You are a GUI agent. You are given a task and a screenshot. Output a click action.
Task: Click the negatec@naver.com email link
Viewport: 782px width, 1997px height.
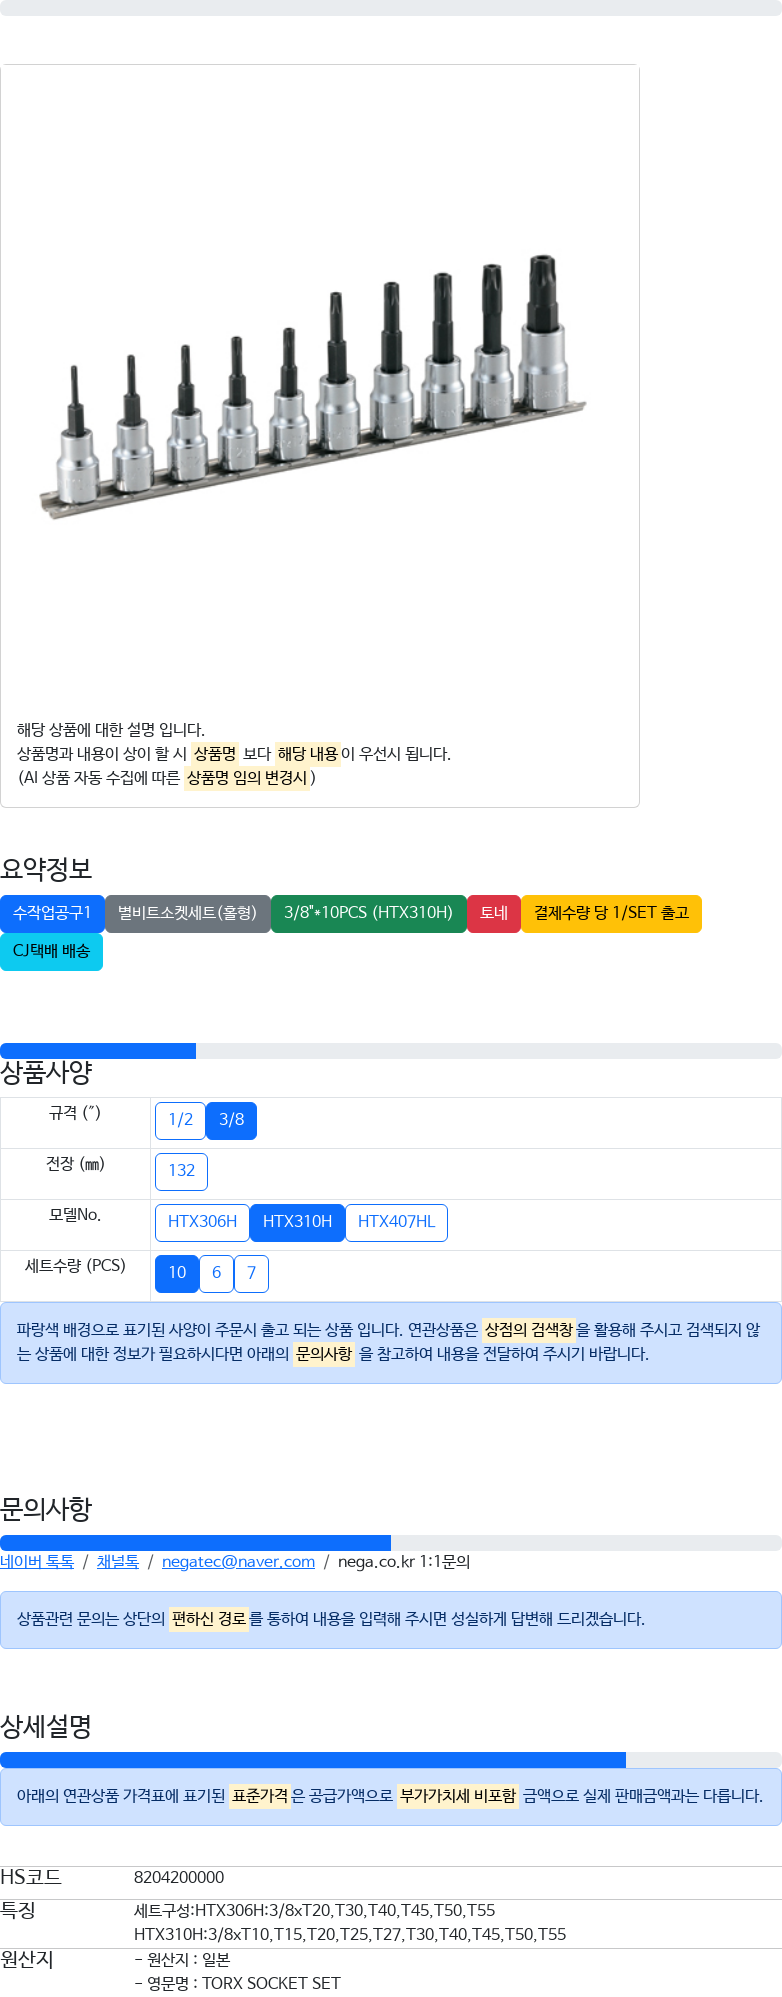click(238, 1562)
